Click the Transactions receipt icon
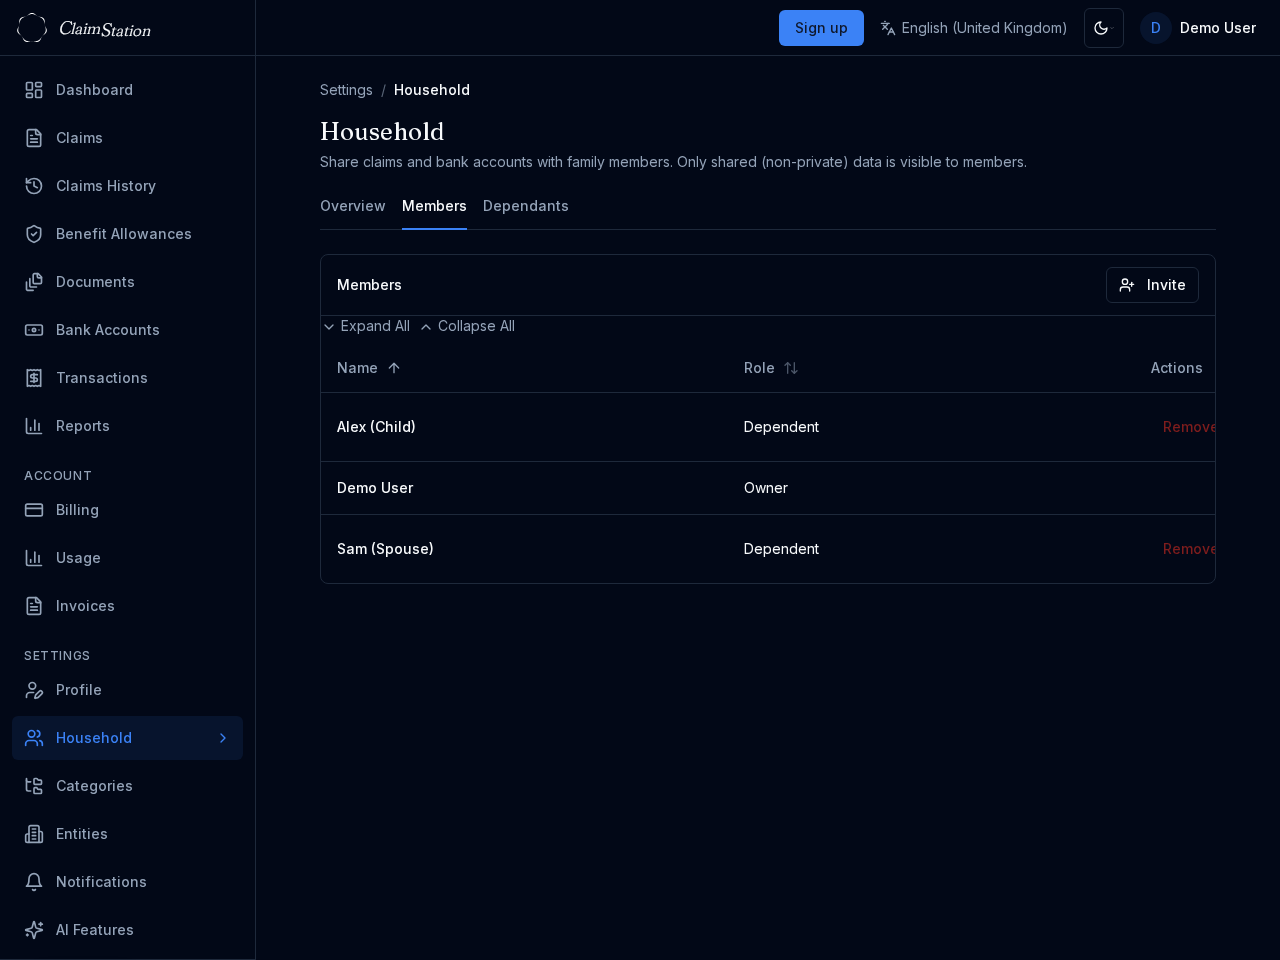1280x960 pixels. [34, 378]
